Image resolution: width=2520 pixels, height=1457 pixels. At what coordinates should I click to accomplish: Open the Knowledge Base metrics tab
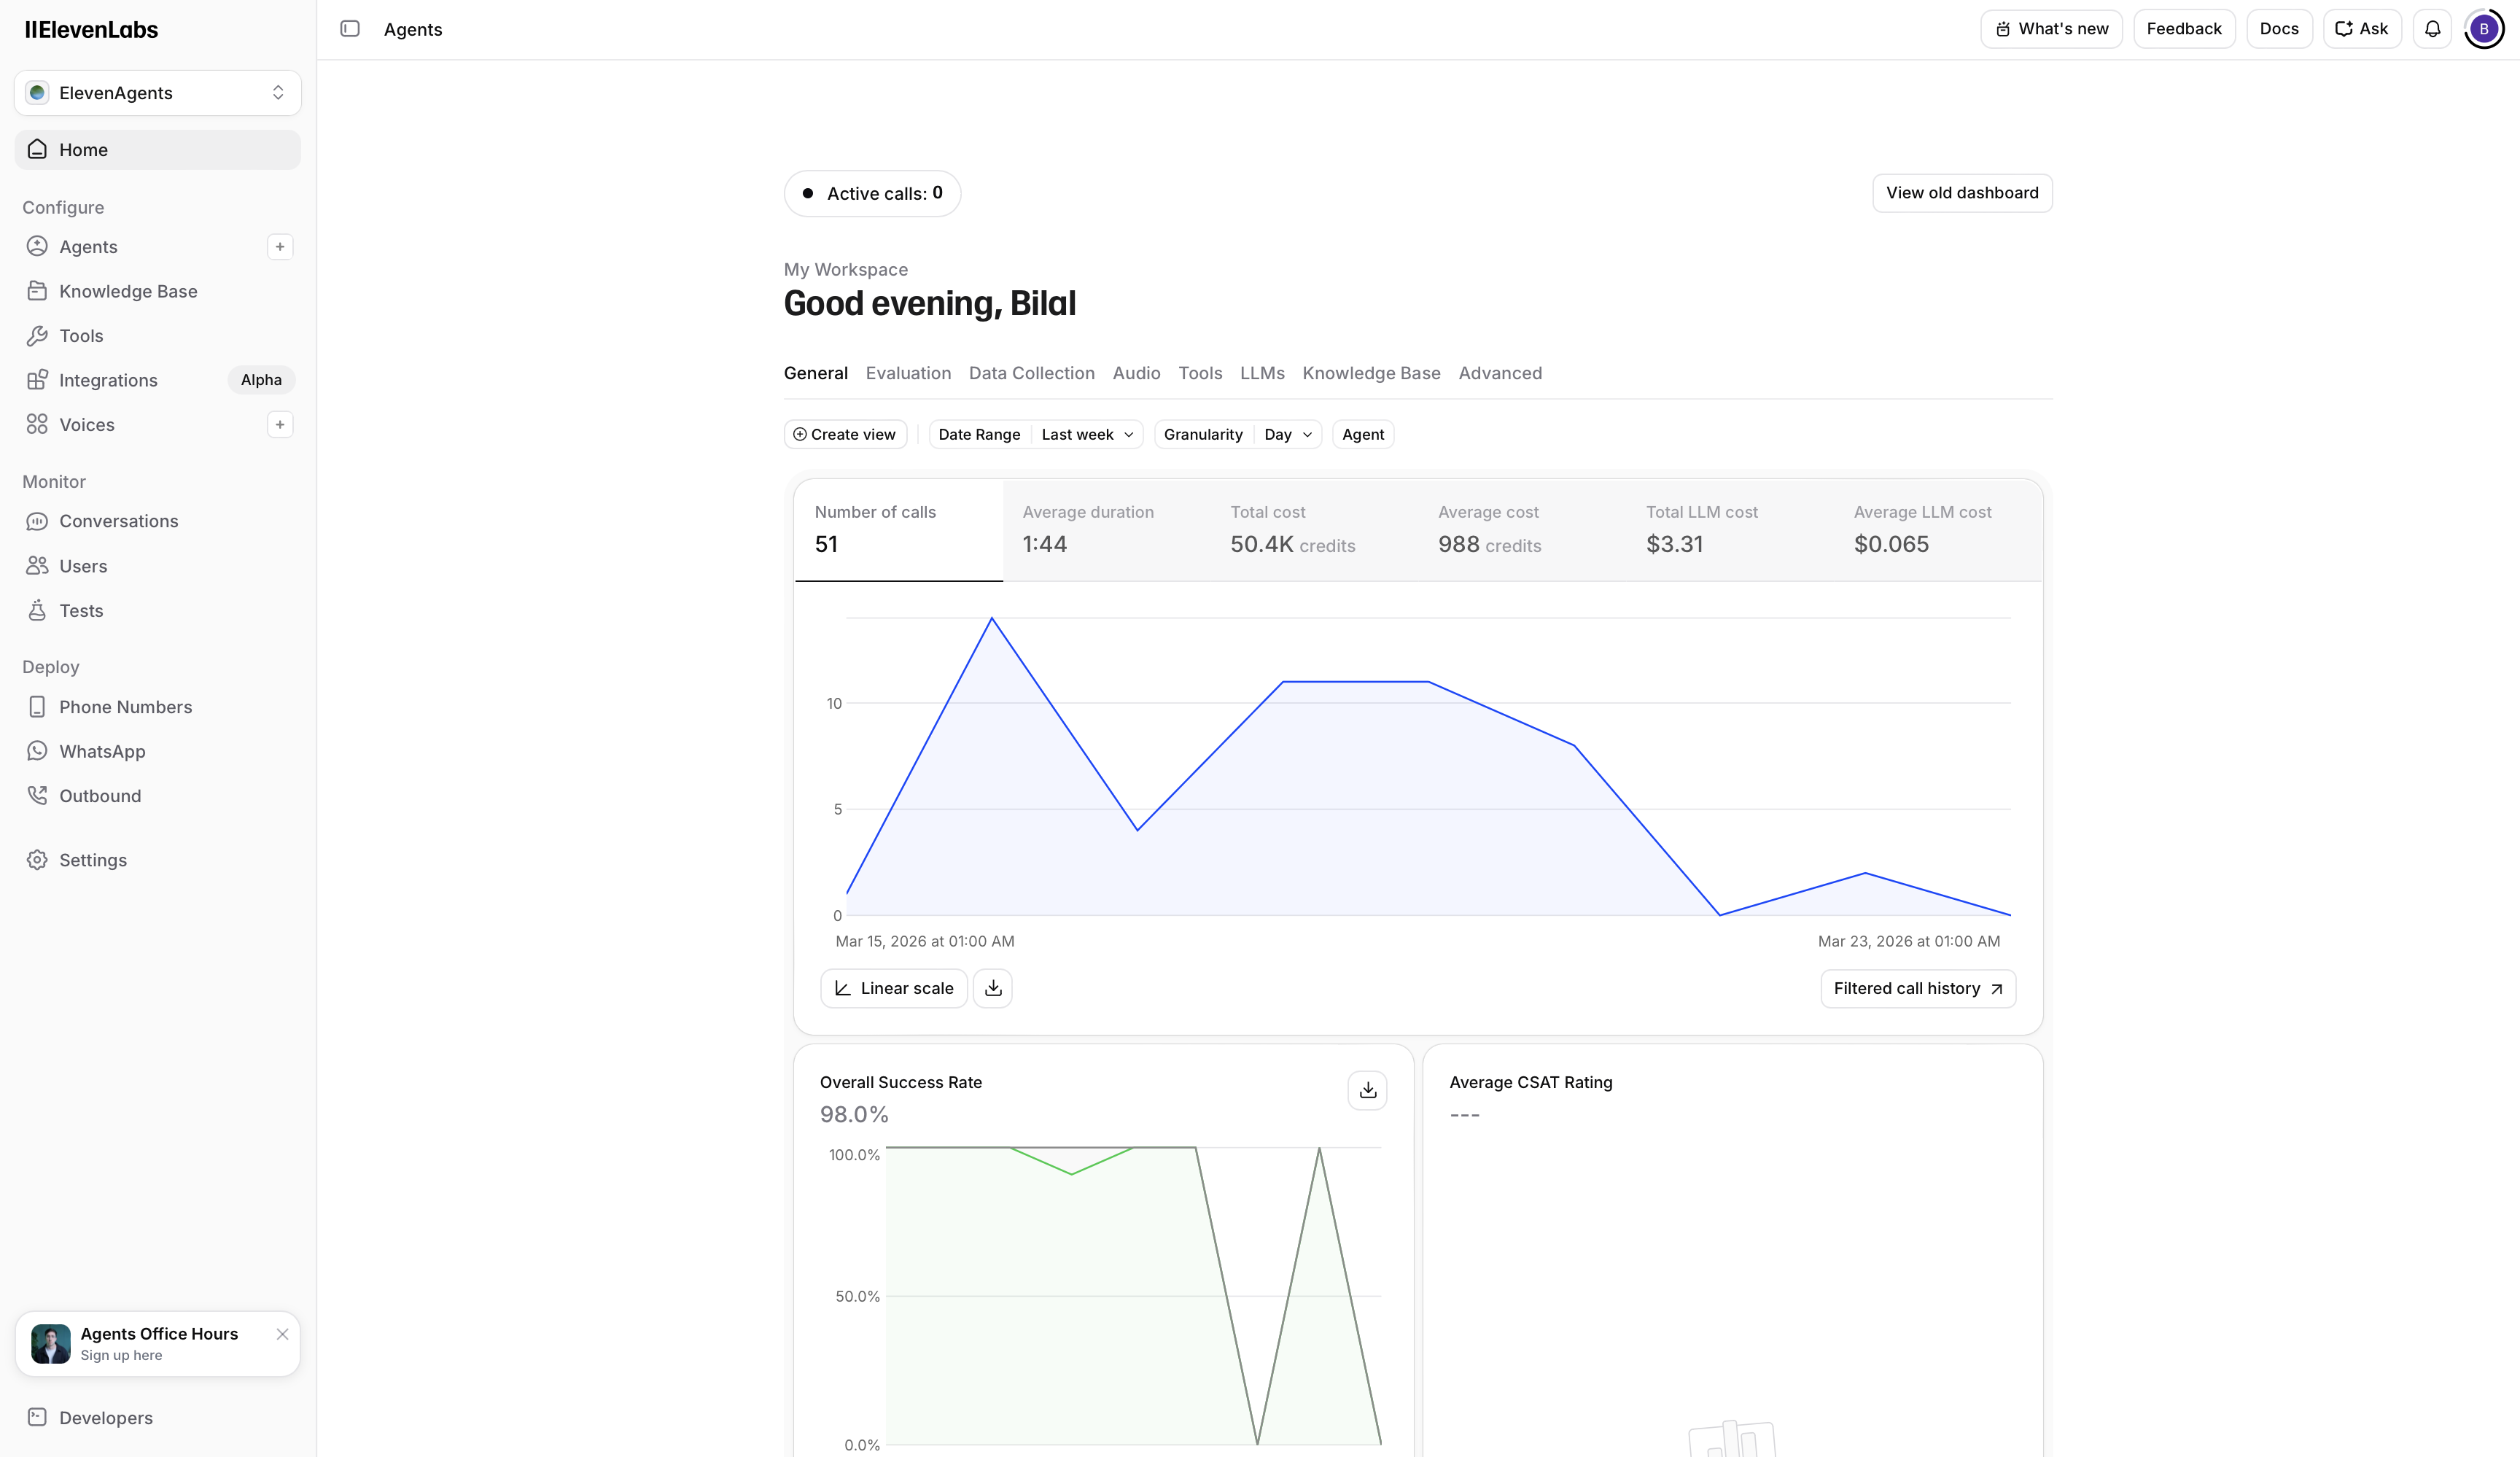(1371, 373)
